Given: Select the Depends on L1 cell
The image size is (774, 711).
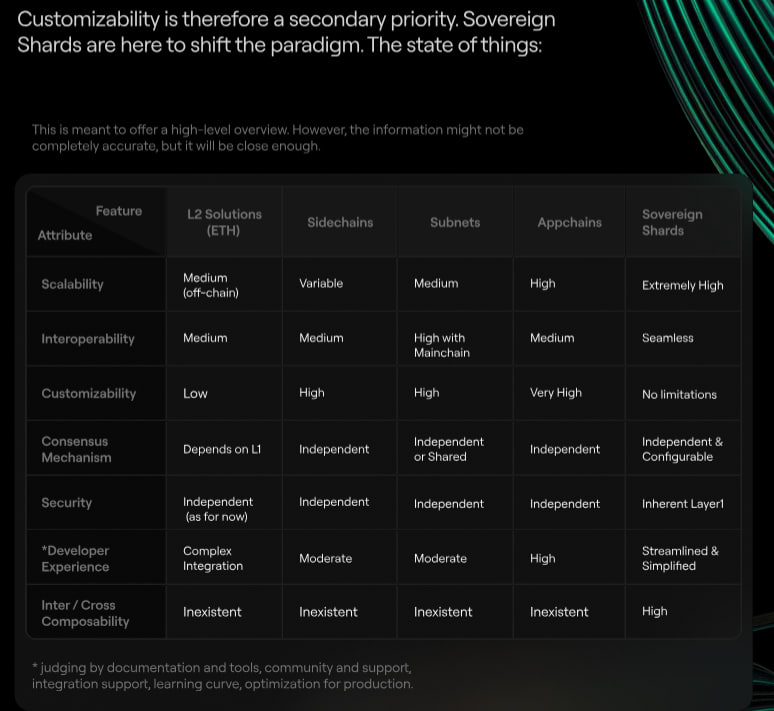Looking at the screenshot, I should point(222,449).
